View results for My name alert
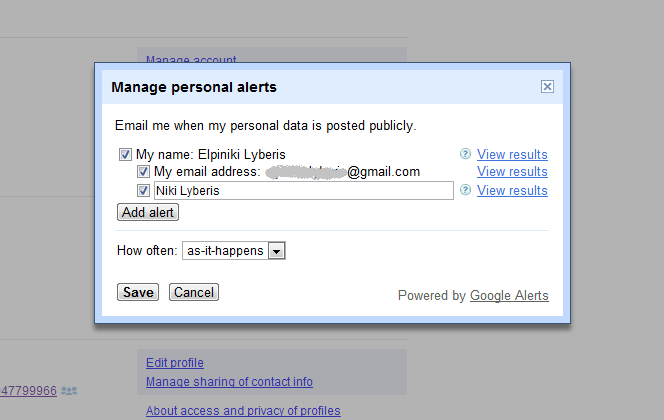Screen dimensions: 664x420 pos(512,154)
